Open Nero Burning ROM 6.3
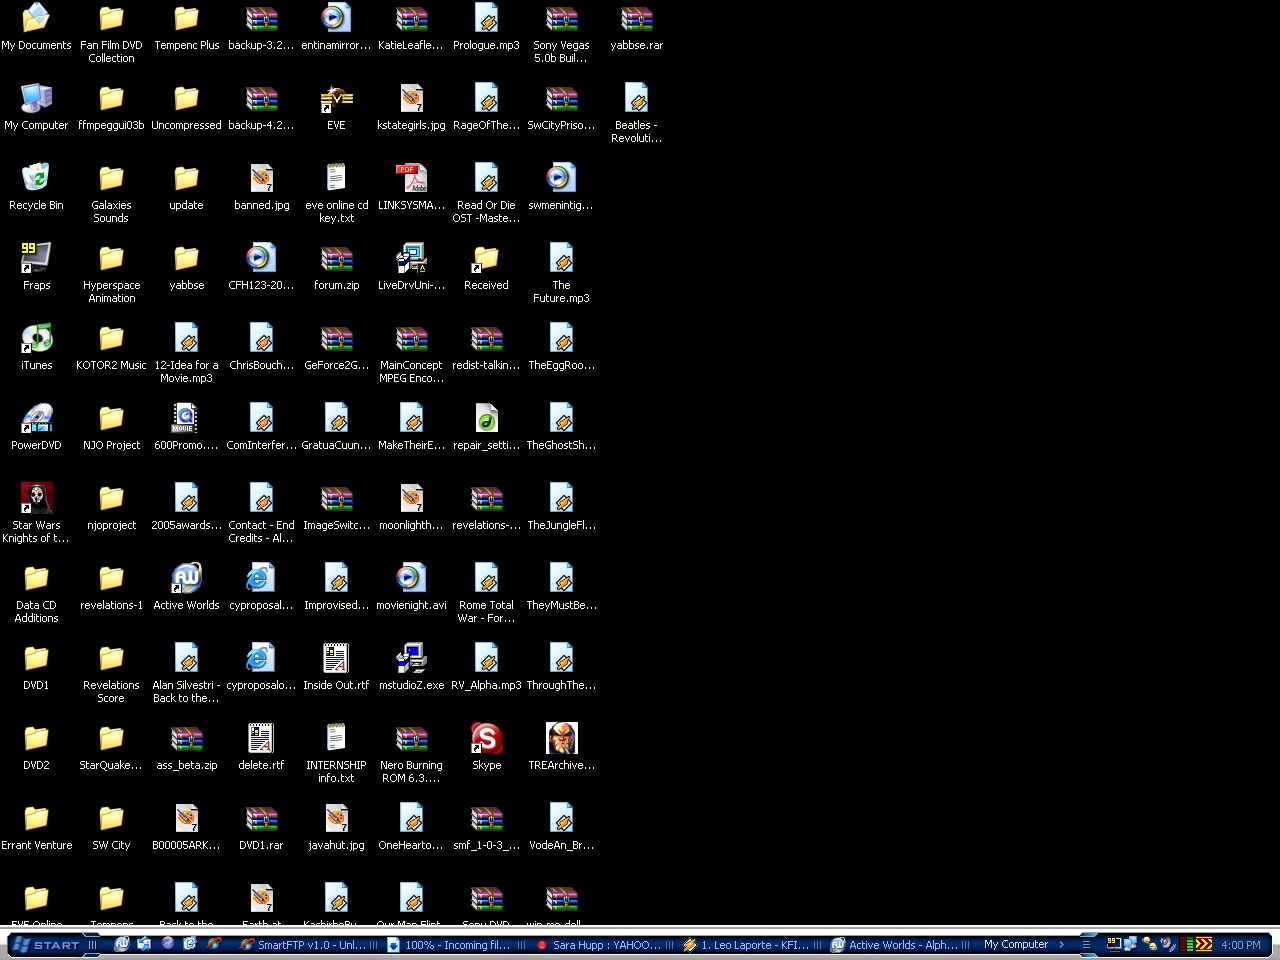Image resolution: width=1280 pixels, height=960 pixels. pyautogui.click(x=411, y=738)
